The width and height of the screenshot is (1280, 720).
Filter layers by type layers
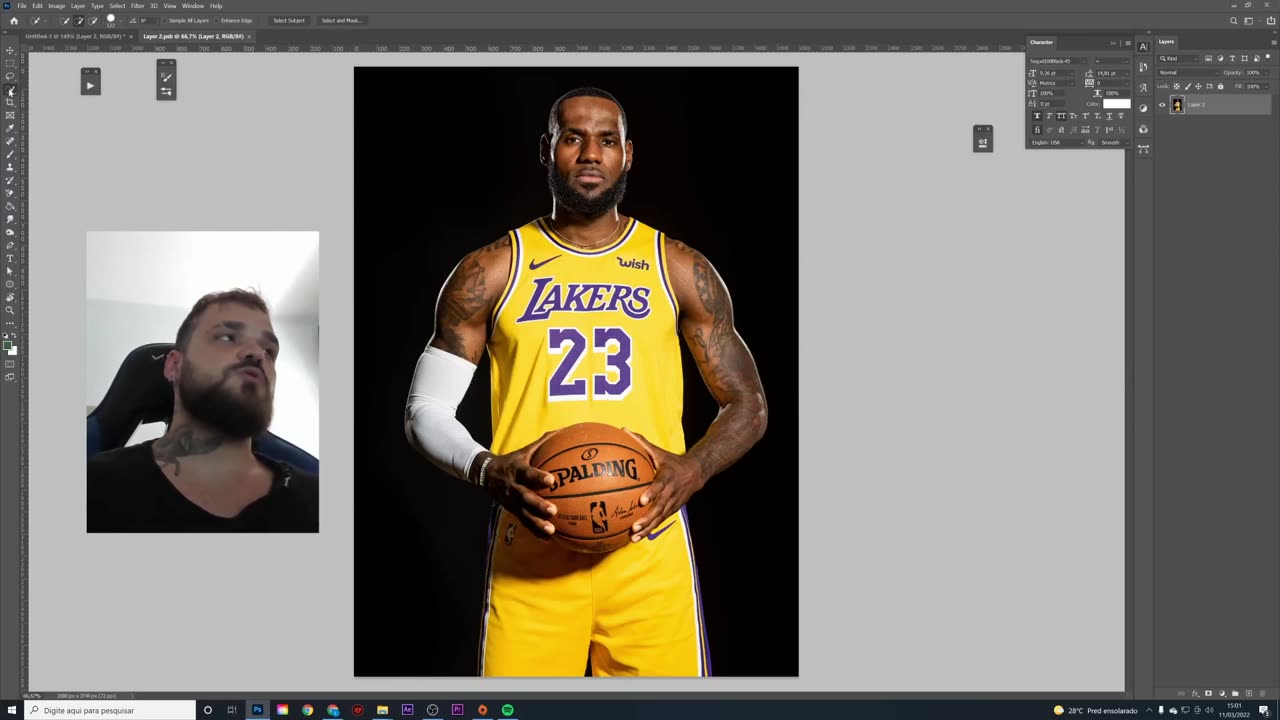click(1232, 58)
